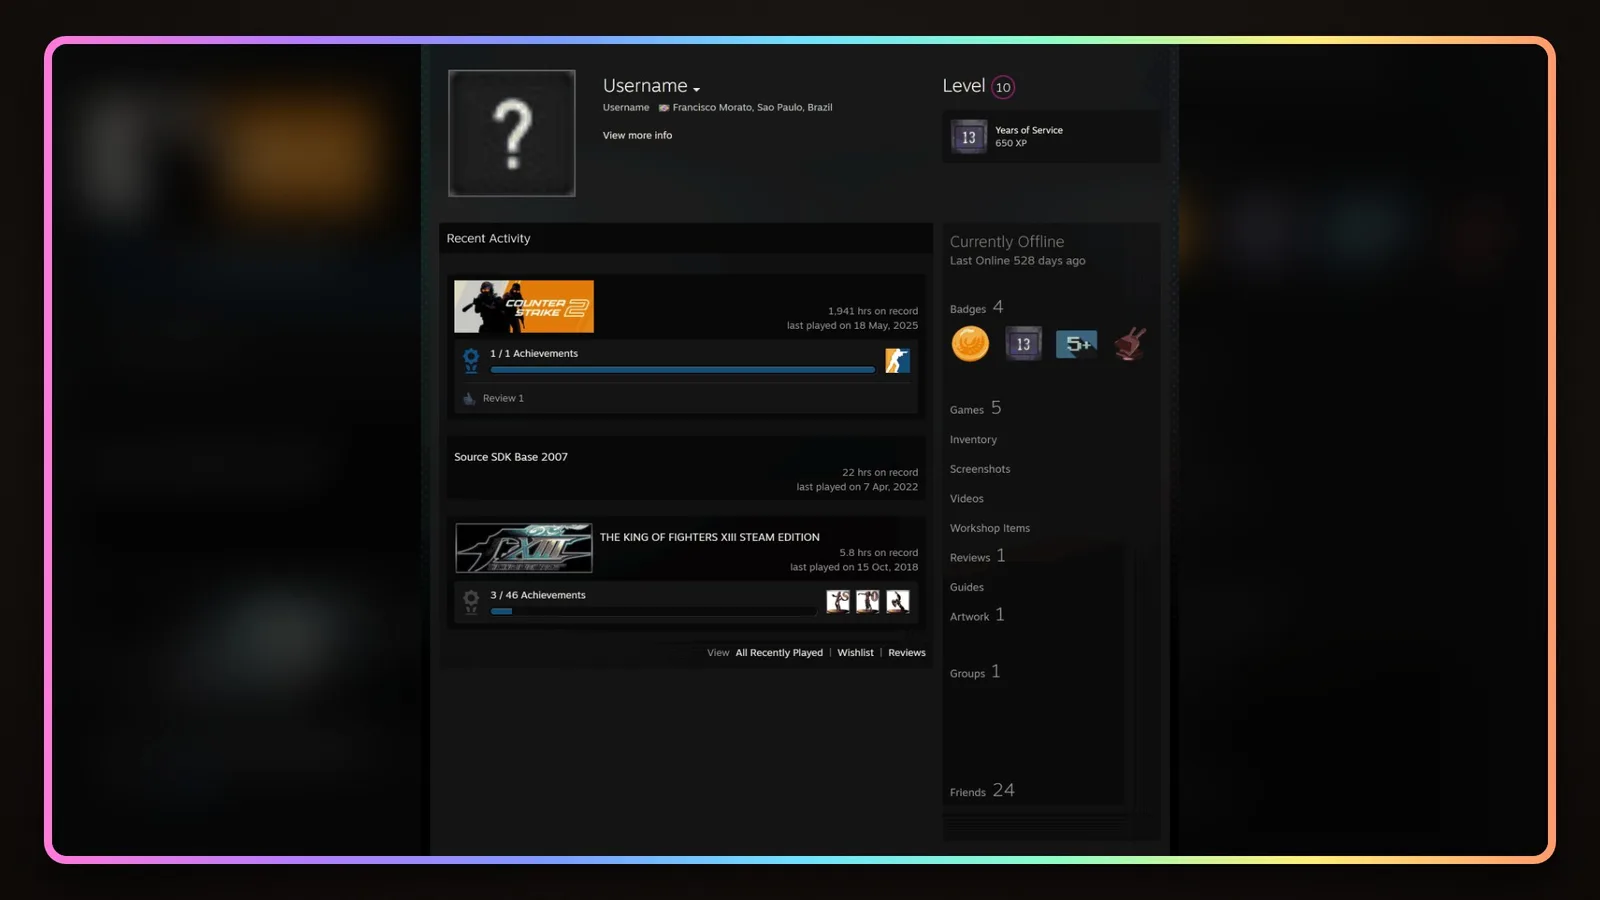The image size is (1600, 900).
Task: Open the Artwork 1 sidebar link
Action: [977, 615]
